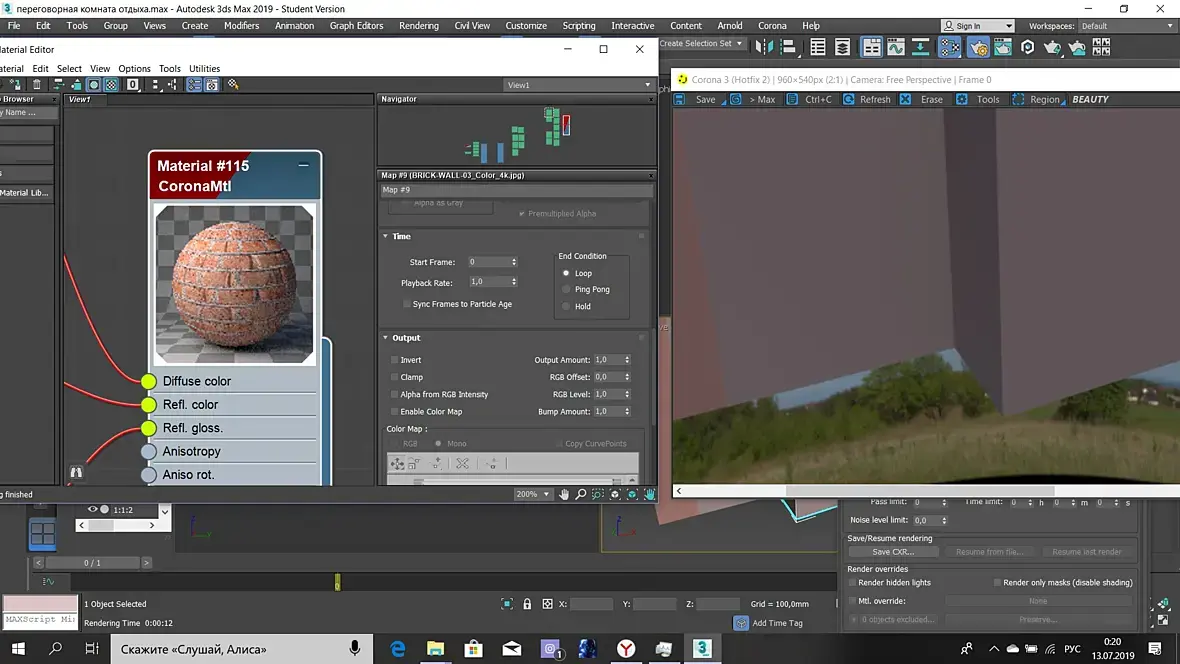Open the Curve Editor toolbar icon
Viewport: 1180px width, 664px height.
[x=896, y=47]
